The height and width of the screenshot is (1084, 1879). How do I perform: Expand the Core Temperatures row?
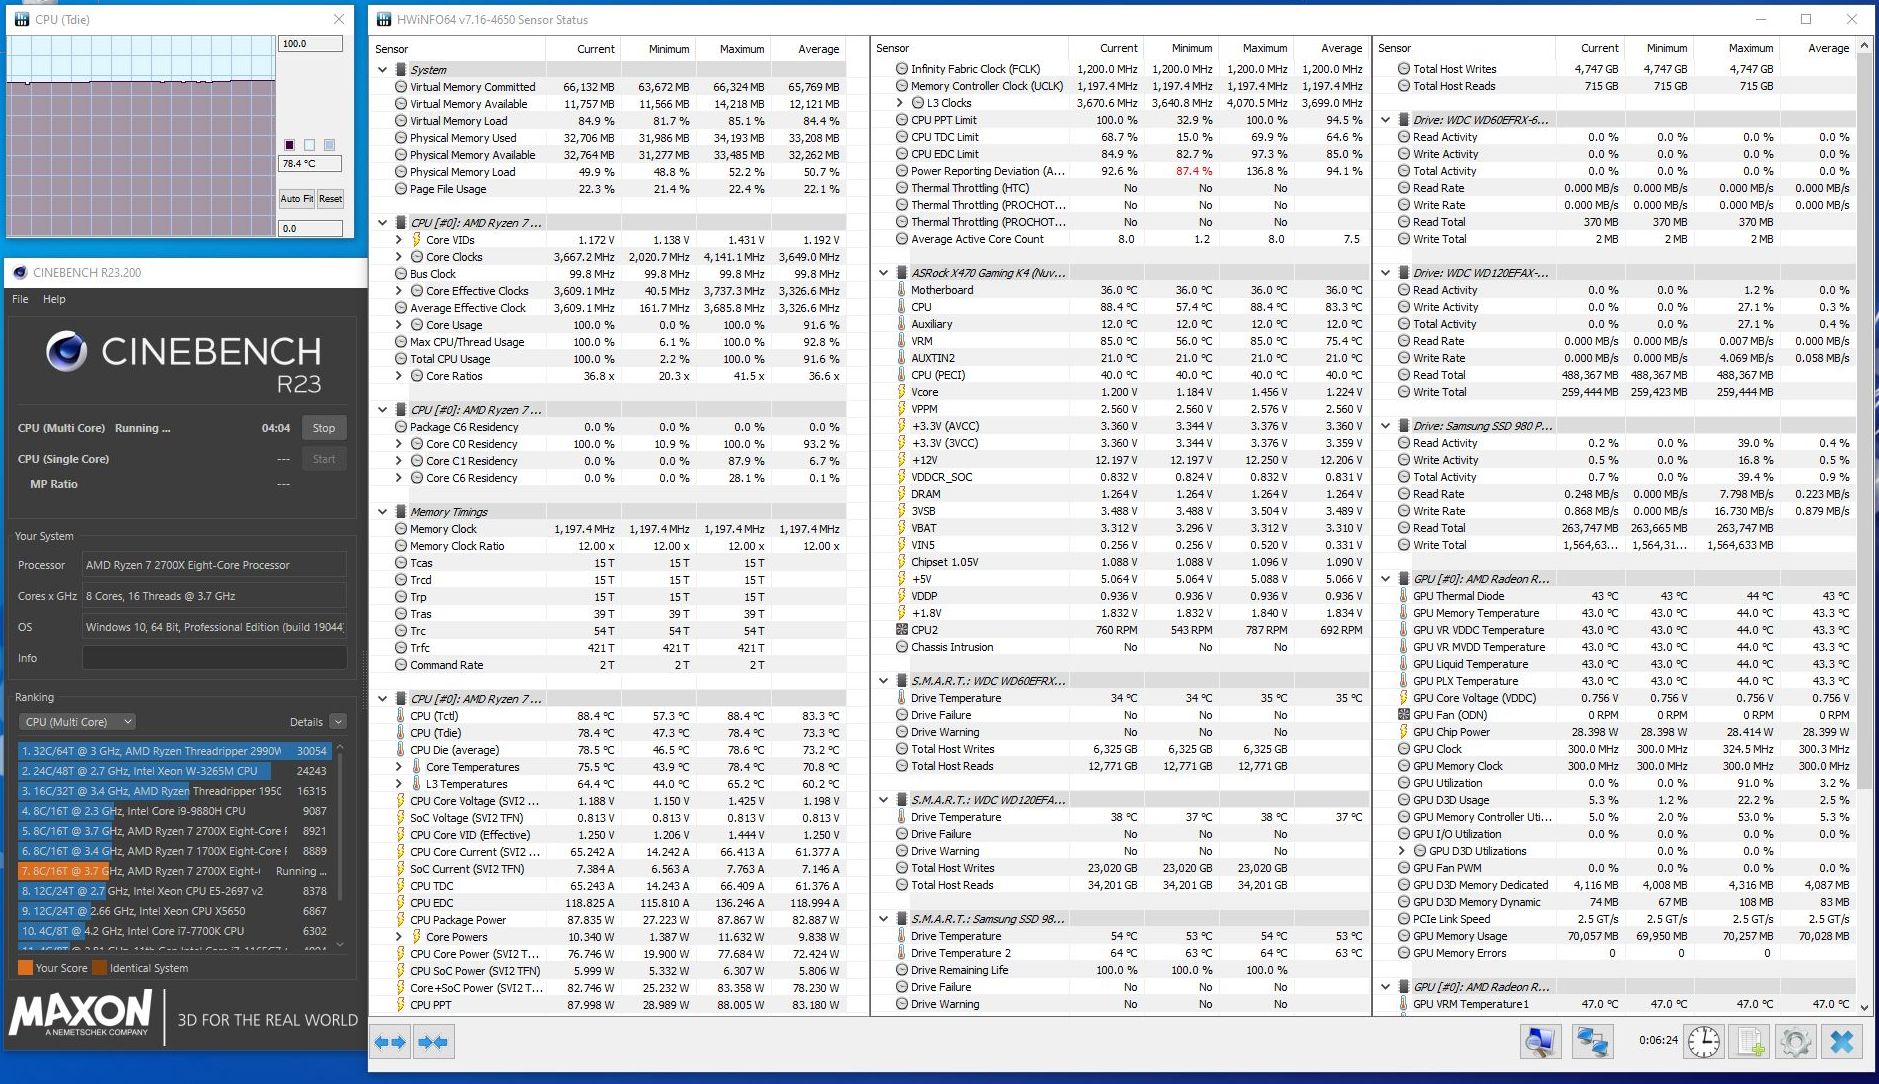coord(399,767)
